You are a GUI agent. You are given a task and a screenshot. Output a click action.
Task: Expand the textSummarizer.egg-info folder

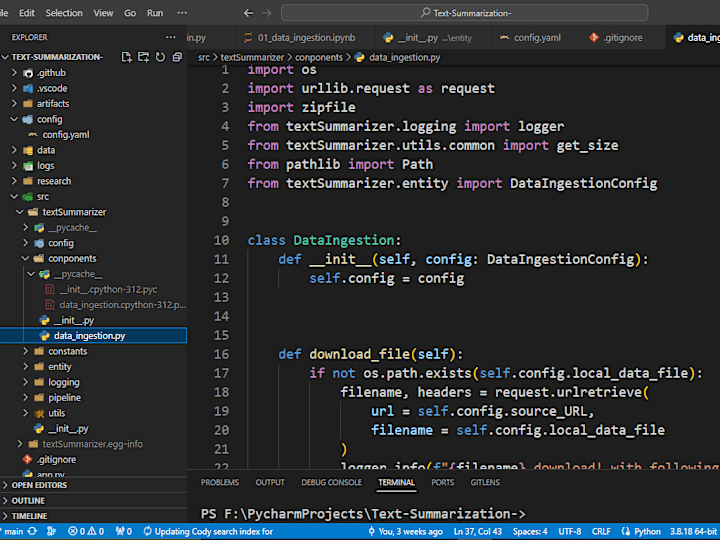(92, 444)
